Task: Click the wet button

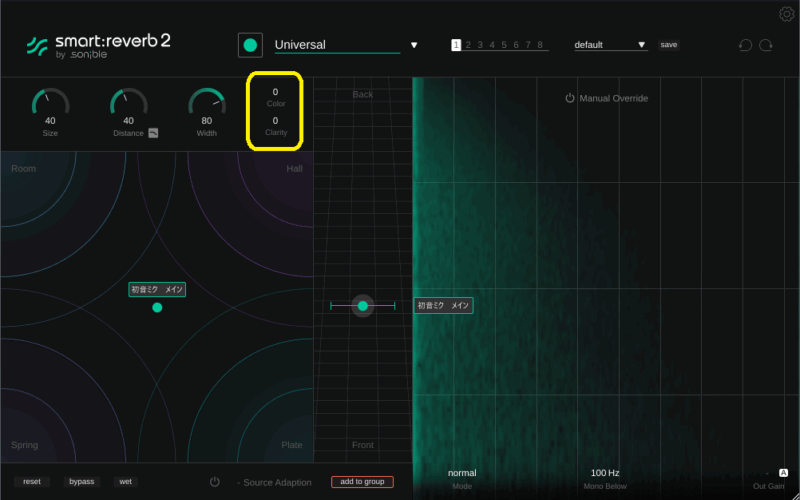Action: coord(126,482)
